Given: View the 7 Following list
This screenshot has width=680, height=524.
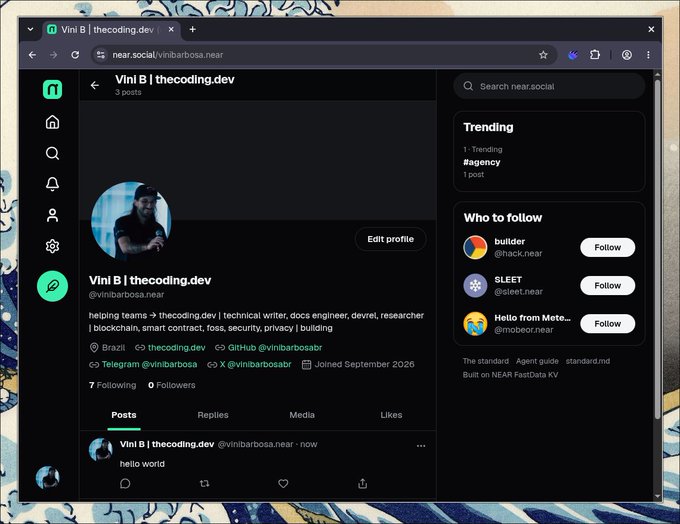Looking at the screenshot, I should tap(112, 385).
